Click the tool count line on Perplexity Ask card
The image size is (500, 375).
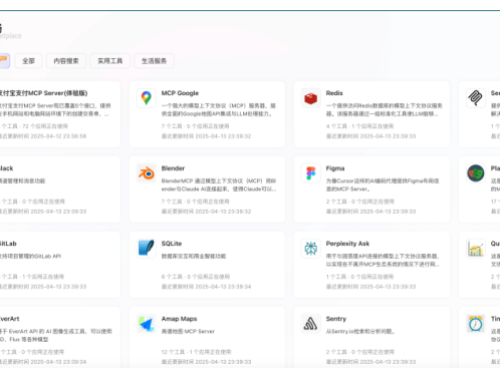point(360,277)
